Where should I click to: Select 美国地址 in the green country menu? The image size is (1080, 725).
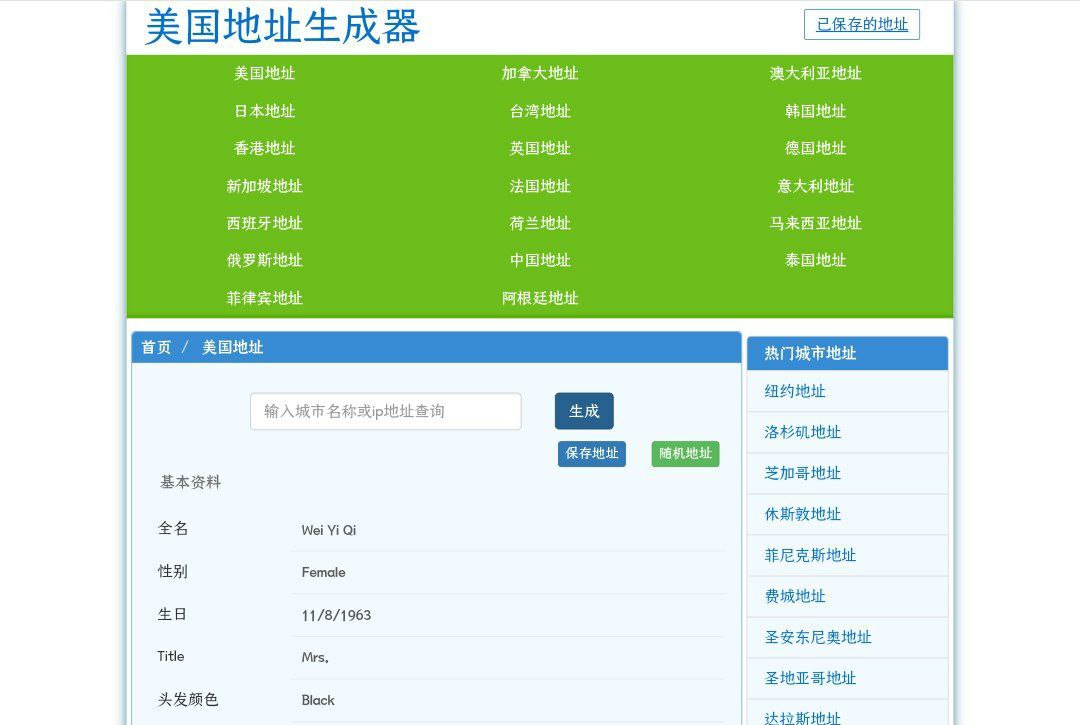click(264, 74)
